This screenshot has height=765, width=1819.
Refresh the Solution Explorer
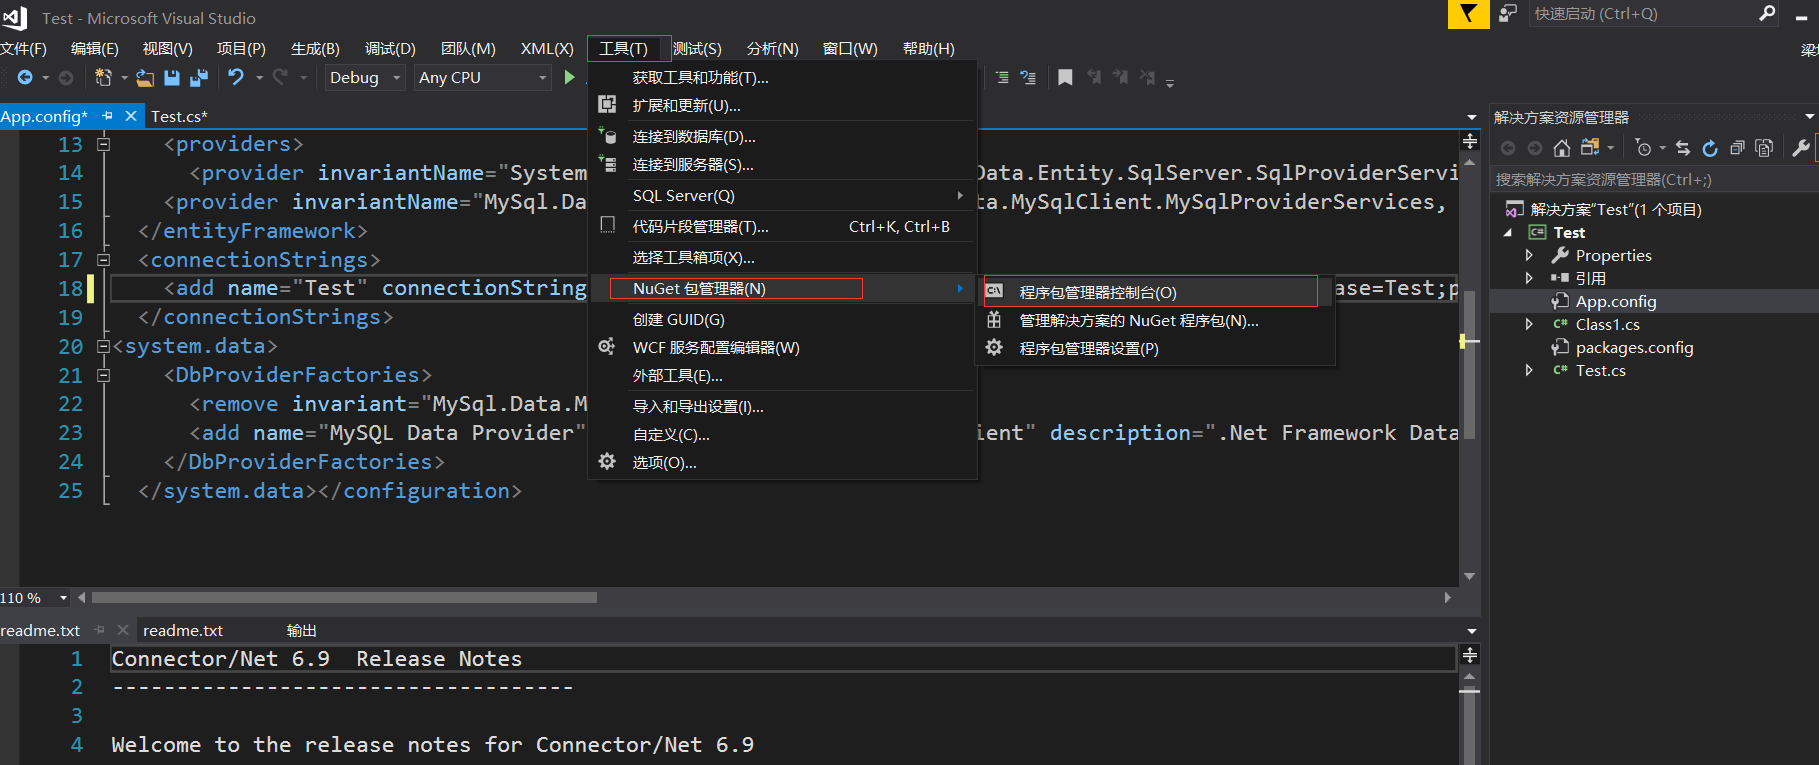click(x=1710, y=148)
